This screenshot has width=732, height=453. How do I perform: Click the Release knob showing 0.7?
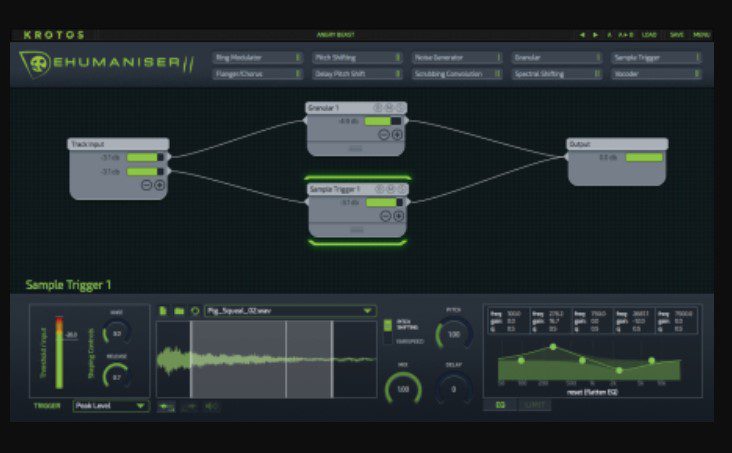(117, 377)
